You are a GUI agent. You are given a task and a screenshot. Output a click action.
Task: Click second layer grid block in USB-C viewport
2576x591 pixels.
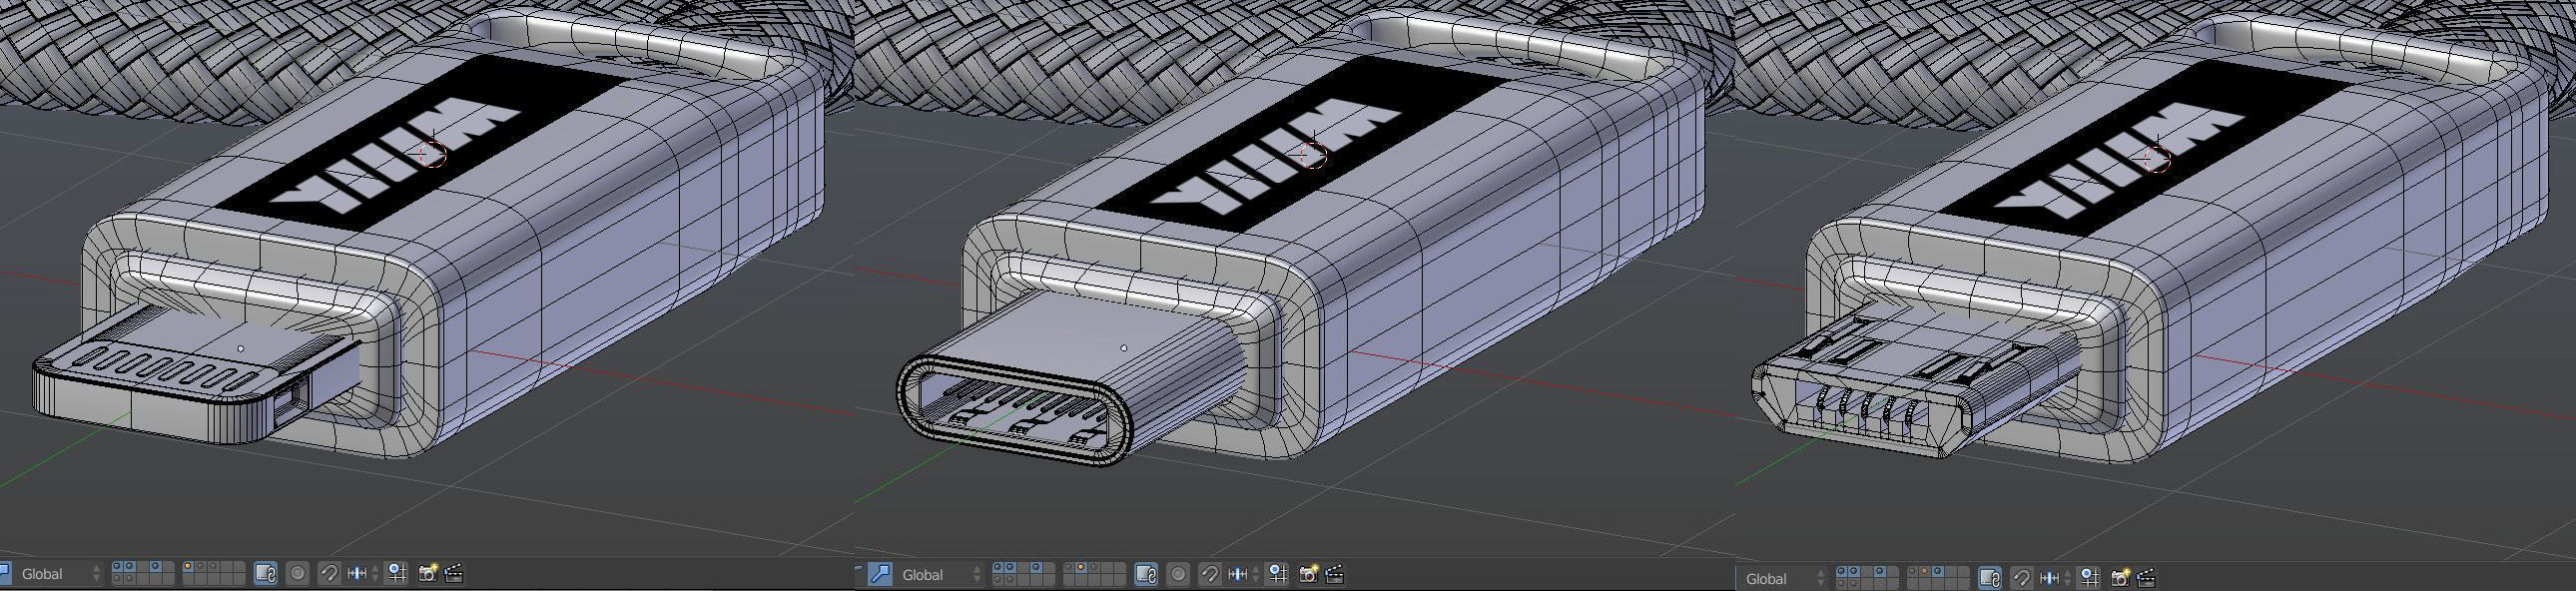click(x=1094, y=575)
